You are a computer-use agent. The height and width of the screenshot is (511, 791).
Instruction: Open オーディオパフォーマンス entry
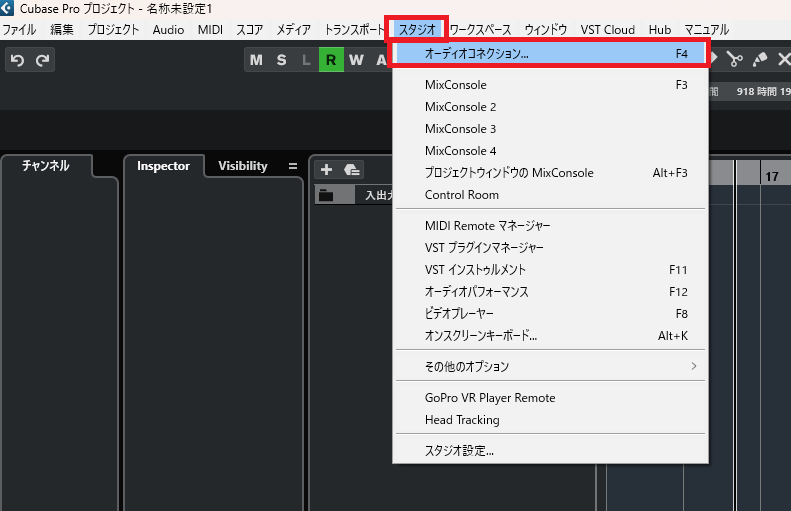coord(550,292)
